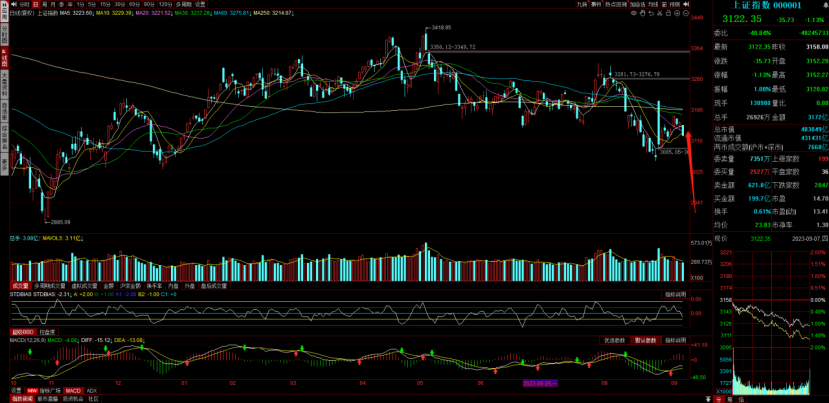Click the zoom-out minus circle icon
Screen dimensions: 829x403
click(x=686, y=13)
